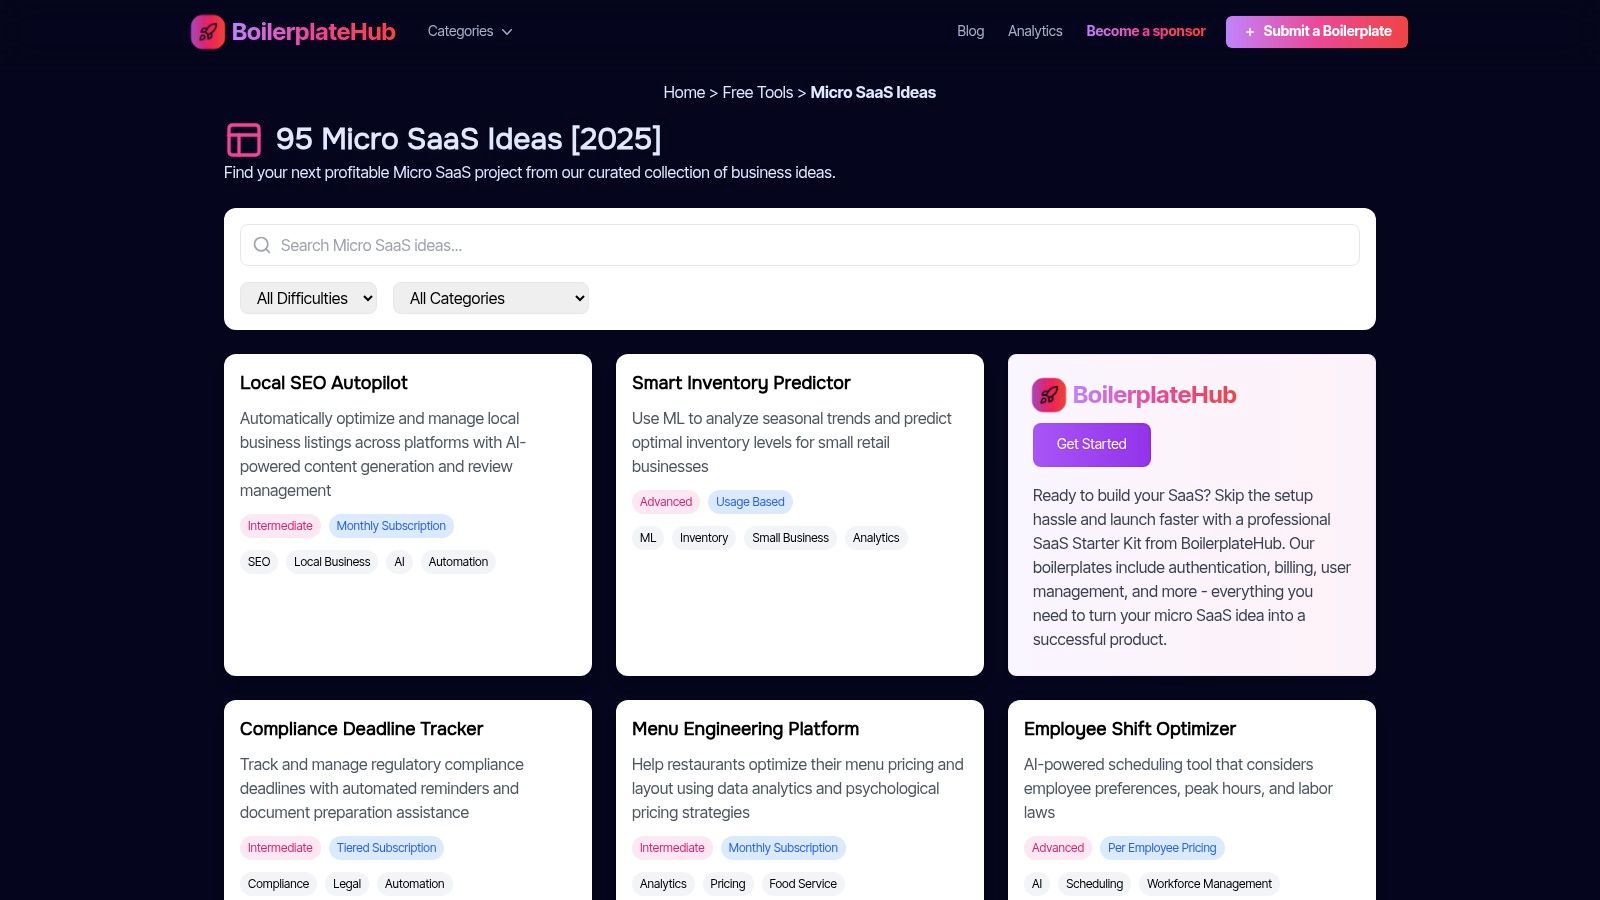Image resolution: width=1600 pixels, height=900 pixels.
Task: Click the Scheduling tag
Action: (x=1094, y=884)
